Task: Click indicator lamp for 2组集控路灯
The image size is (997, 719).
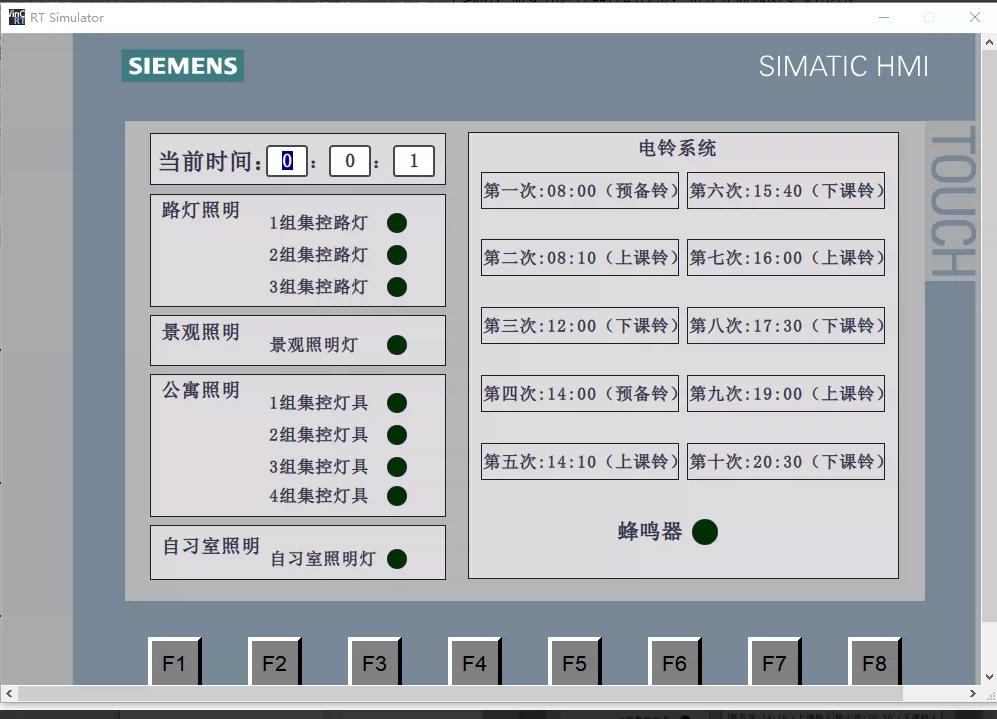Action: click(x=397, y=255)
